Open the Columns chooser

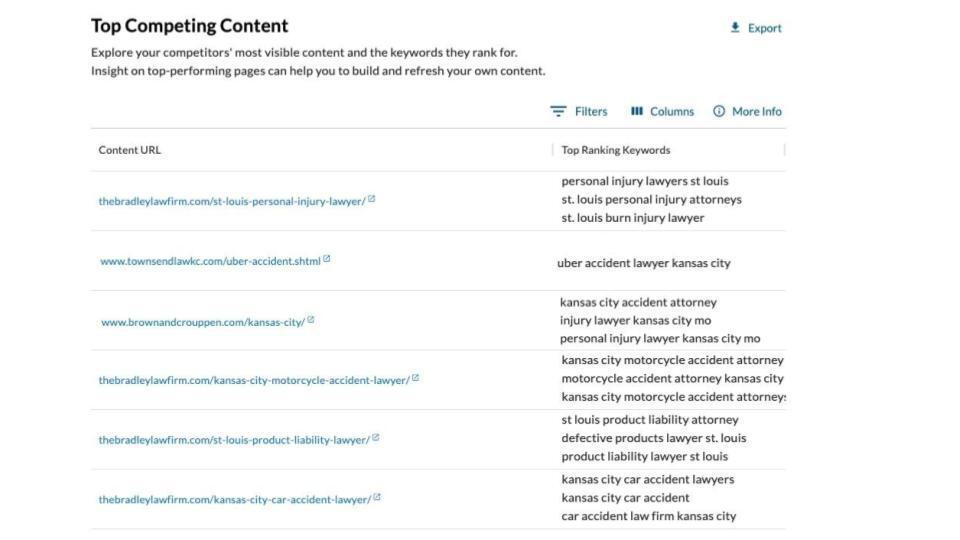coord(672,112)
